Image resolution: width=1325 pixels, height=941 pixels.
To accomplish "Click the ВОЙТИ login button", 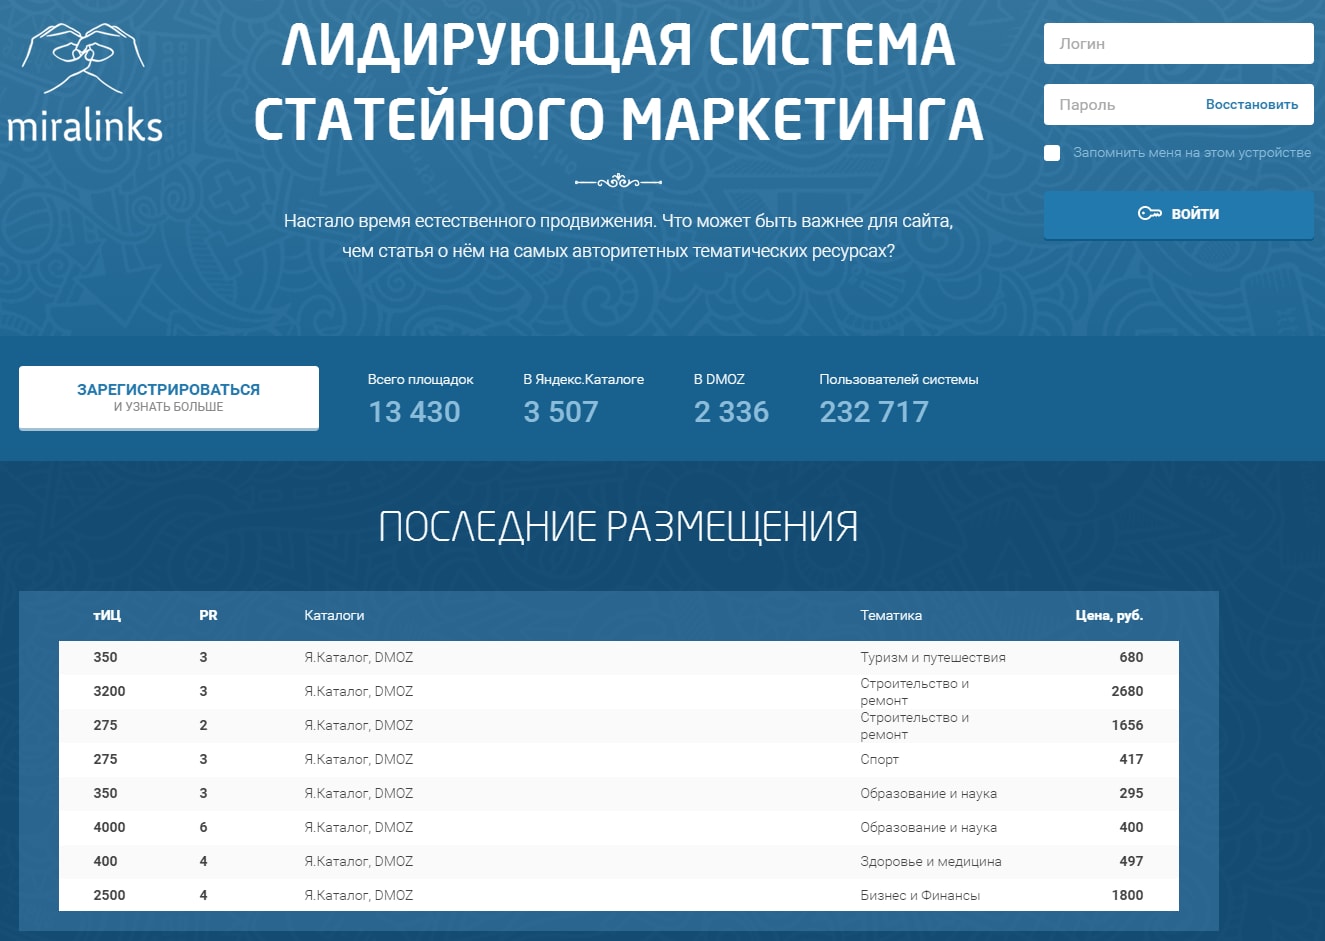I will 1178,214.
